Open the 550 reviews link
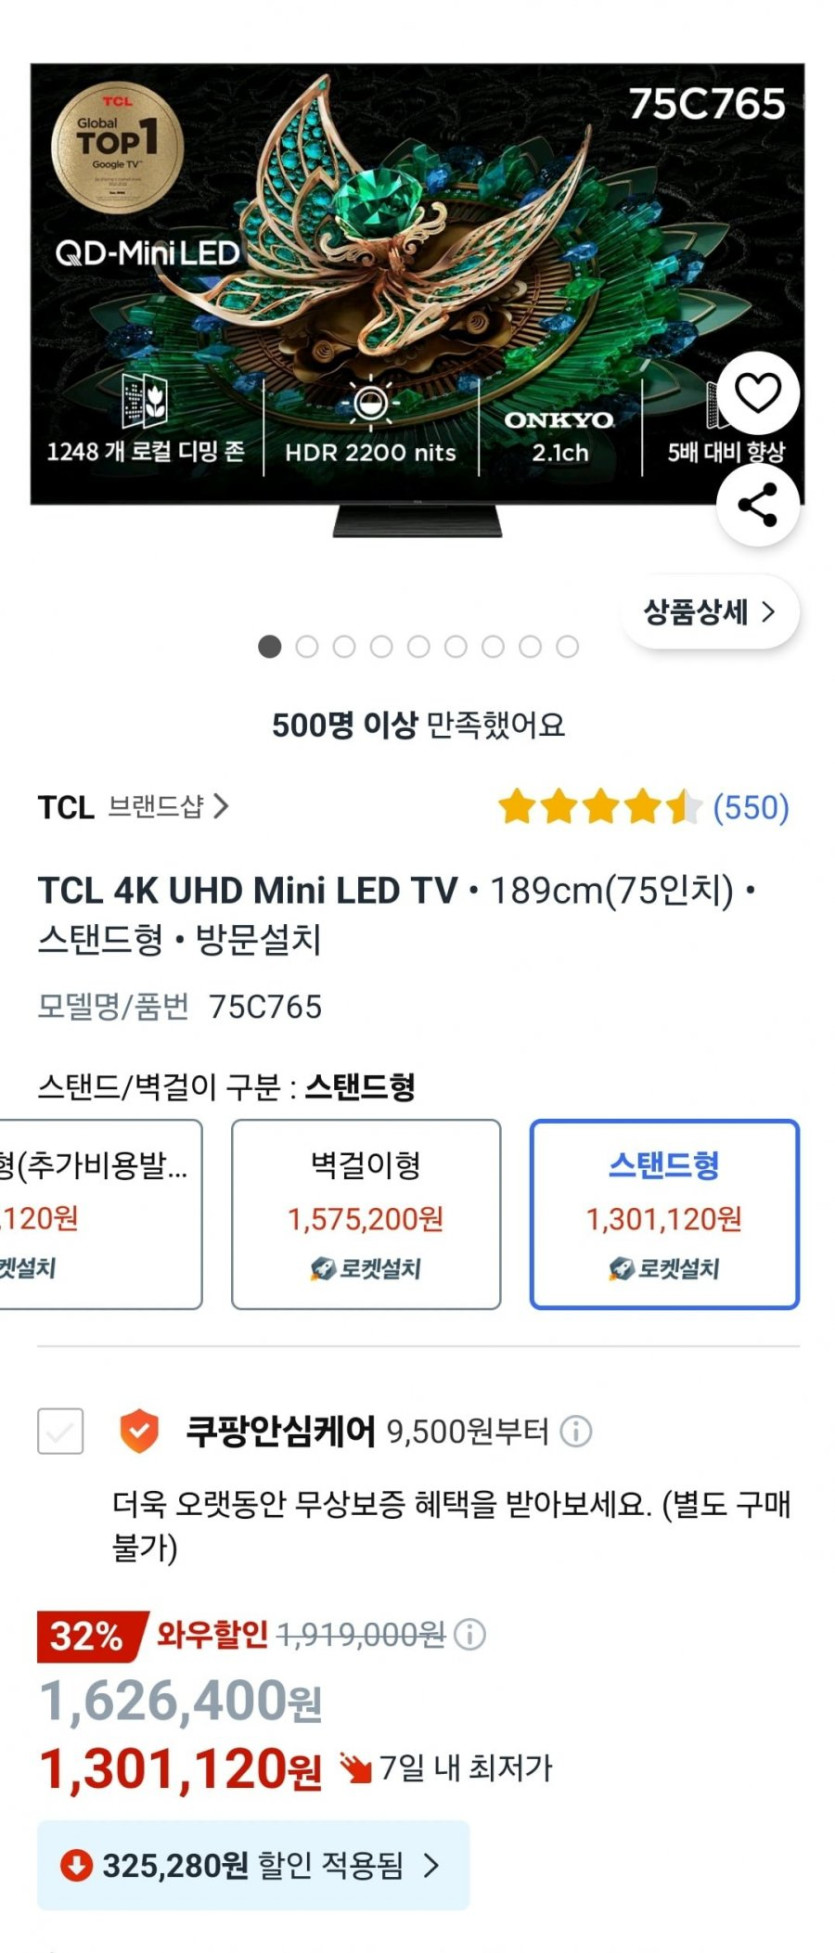 pyautogui.click(x=750, y=807)
